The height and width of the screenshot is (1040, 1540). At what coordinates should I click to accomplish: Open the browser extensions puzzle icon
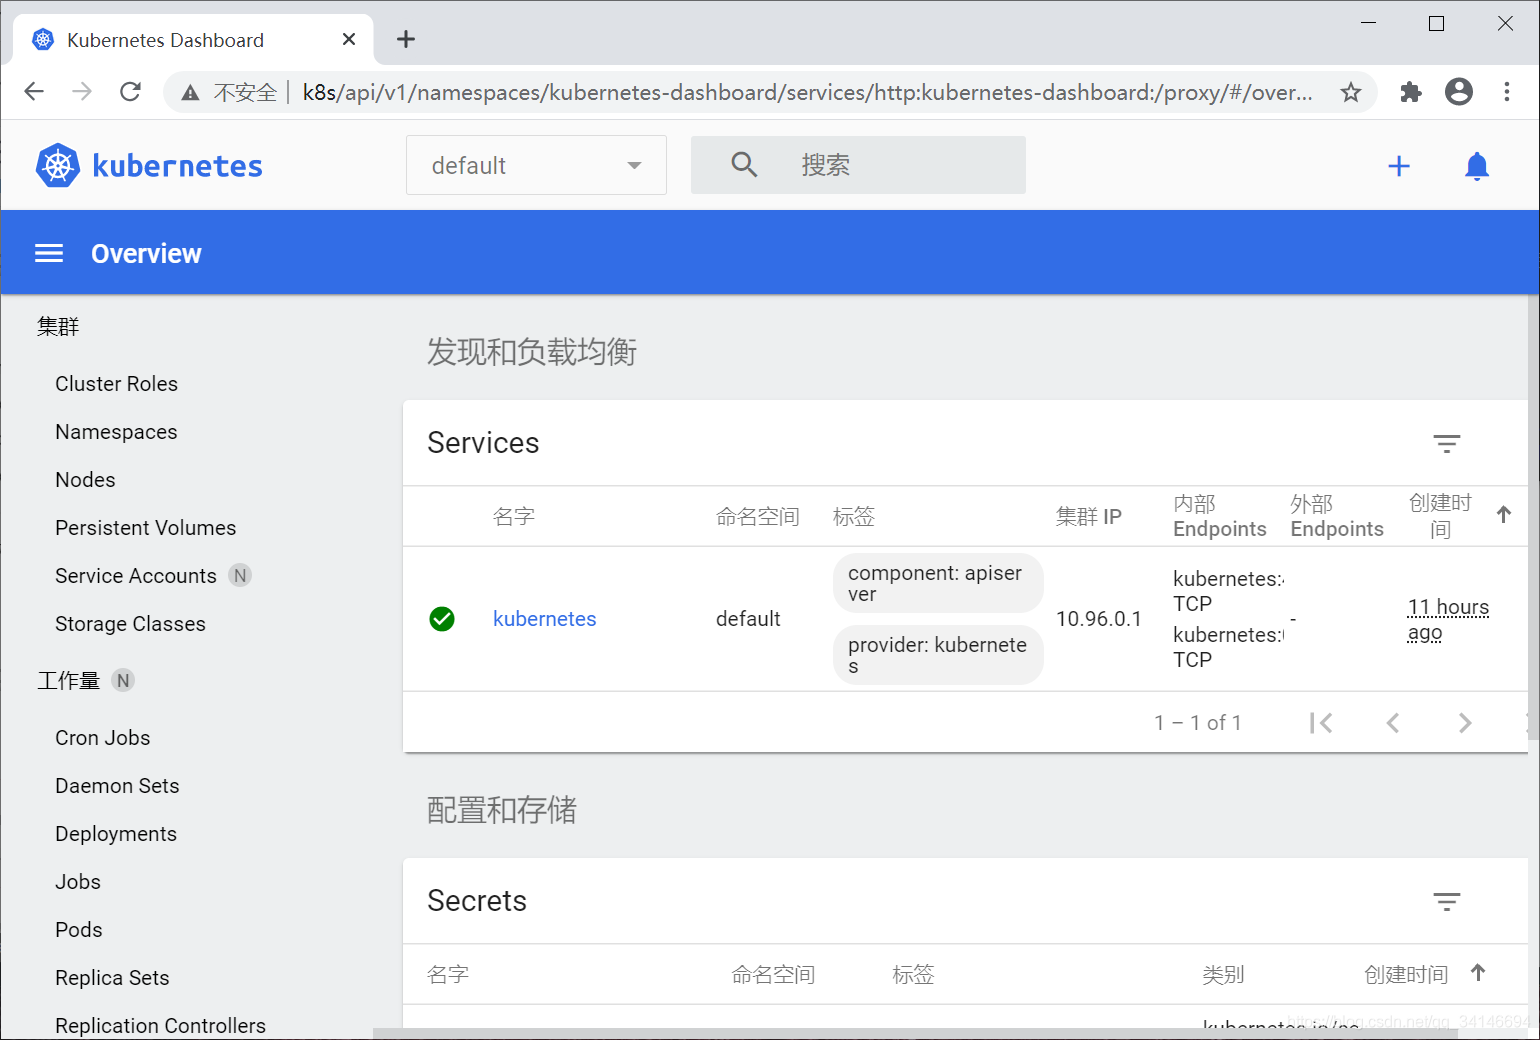click(x=1411, y=92)
